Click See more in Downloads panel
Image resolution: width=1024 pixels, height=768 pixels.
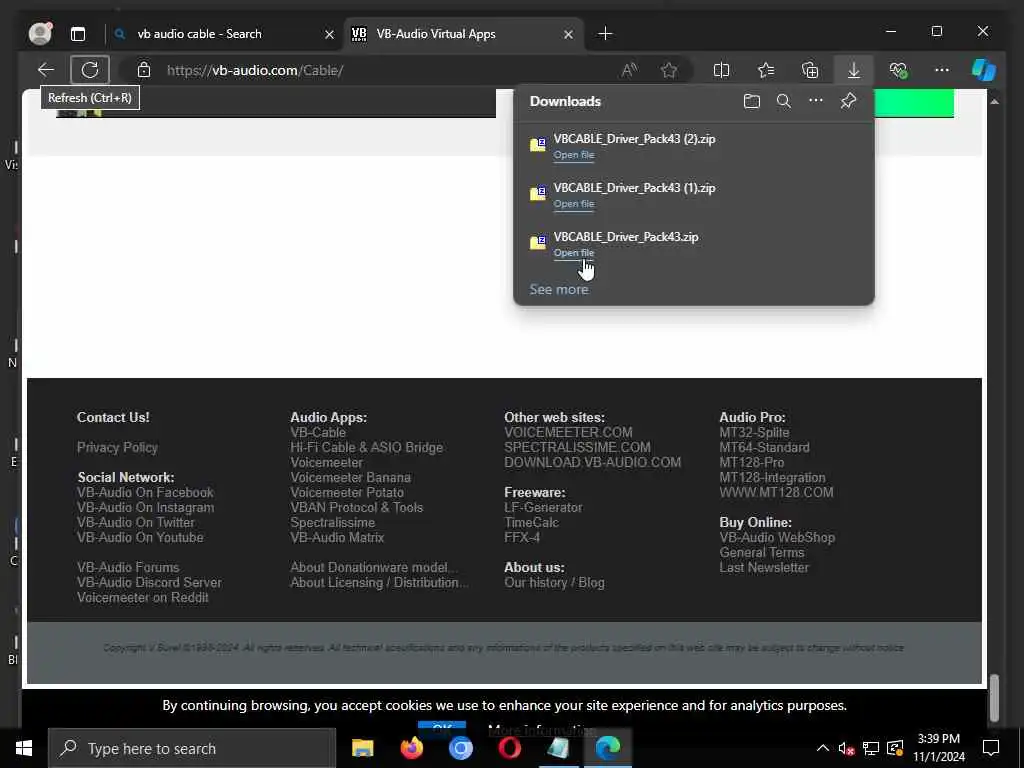pos(558,289)
